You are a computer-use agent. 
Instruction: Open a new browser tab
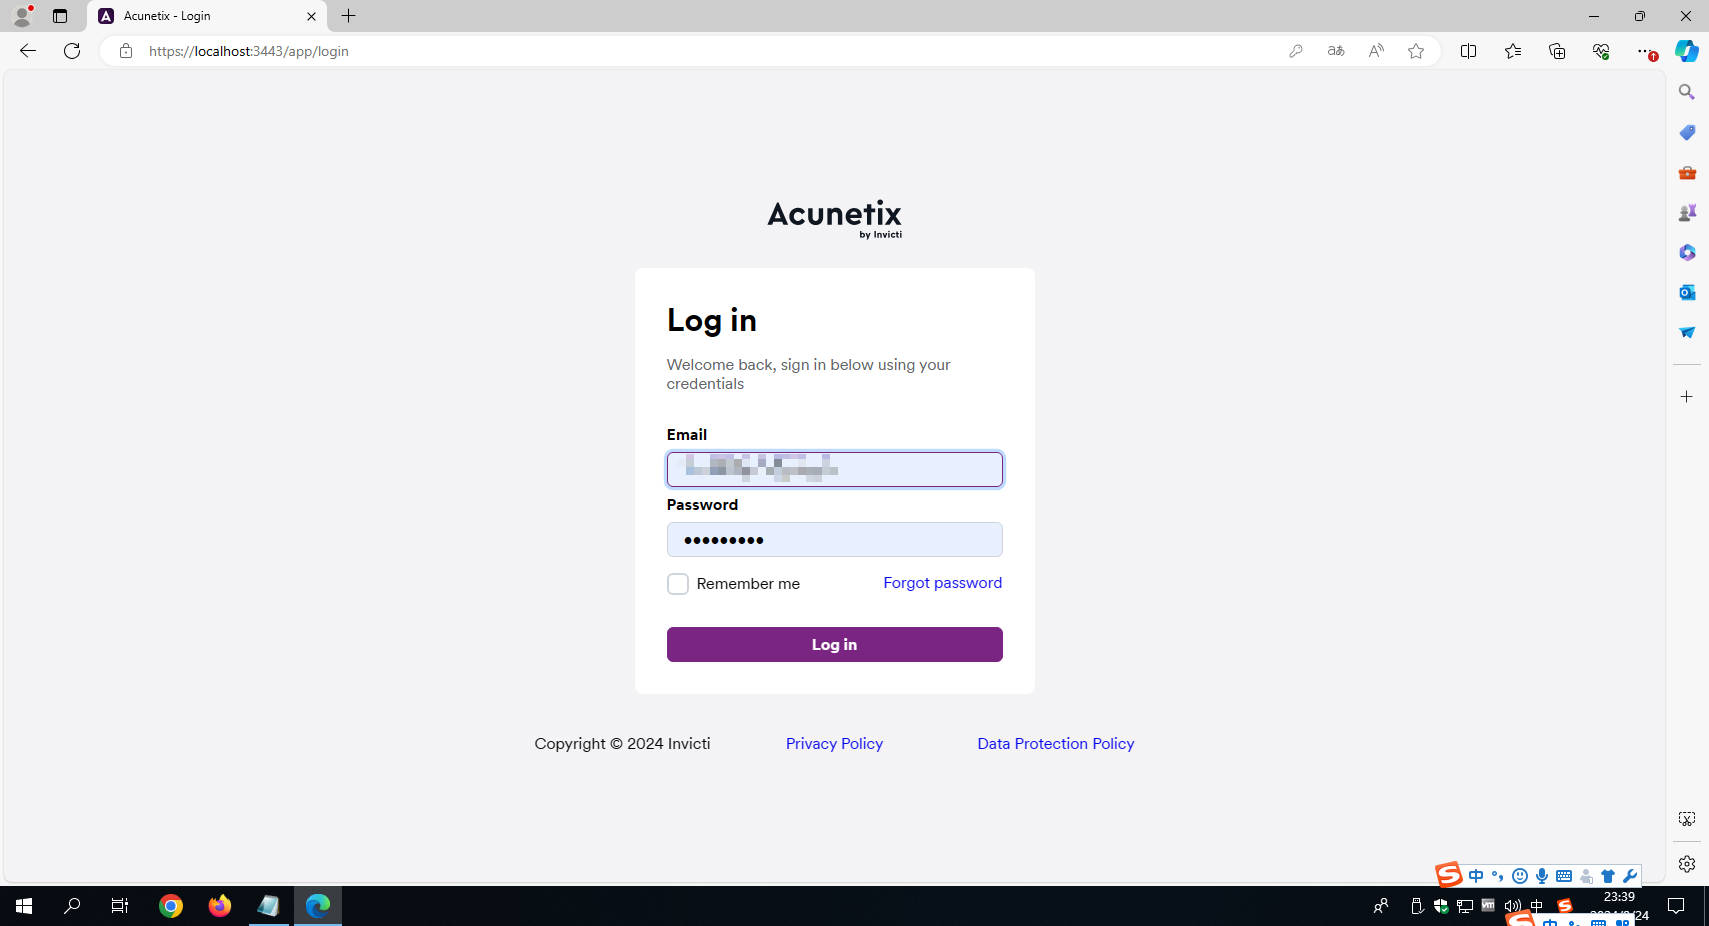348,16
